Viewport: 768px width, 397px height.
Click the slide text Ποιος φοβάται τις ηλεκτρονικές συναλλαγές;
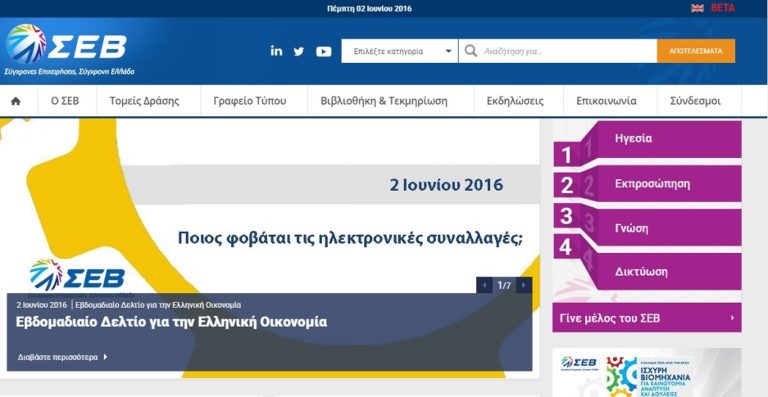tap(351, 238)
